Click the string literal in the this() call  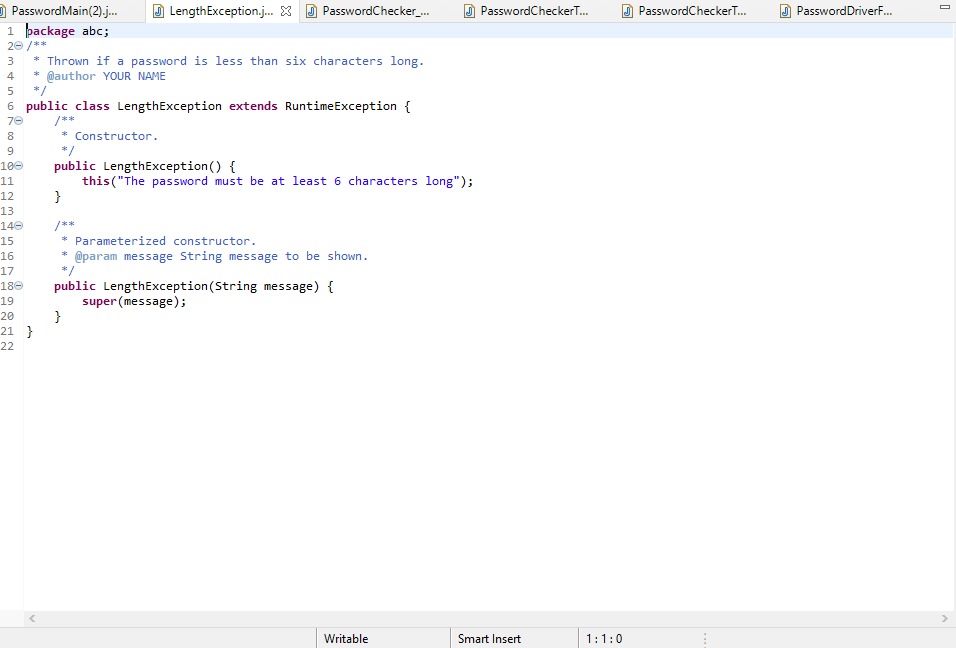[288, 181]
